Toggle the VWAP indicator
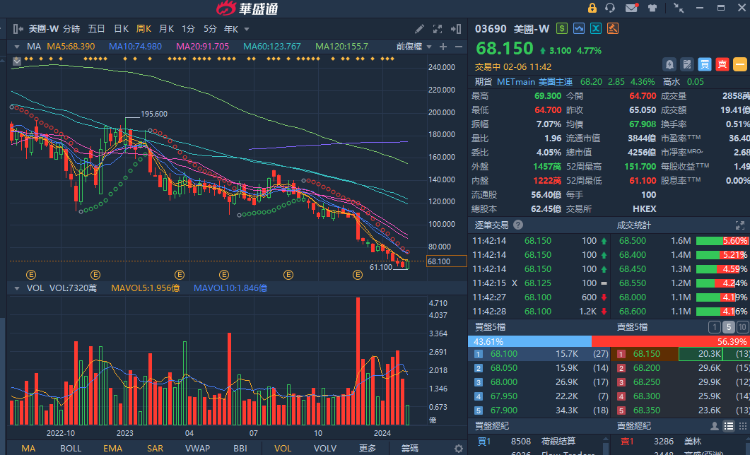The height and width of the screenshot is (455, 750). (197, 448)
